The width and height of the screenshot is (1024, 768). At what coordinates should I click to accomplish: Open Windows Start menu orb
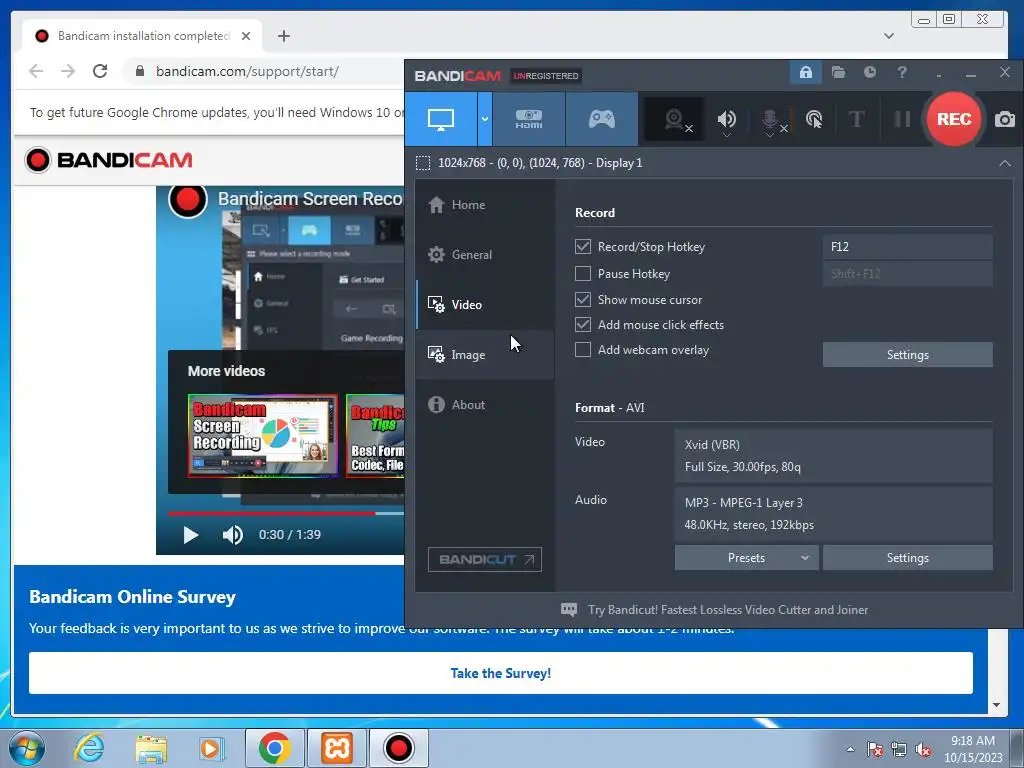tap(27, 748)
